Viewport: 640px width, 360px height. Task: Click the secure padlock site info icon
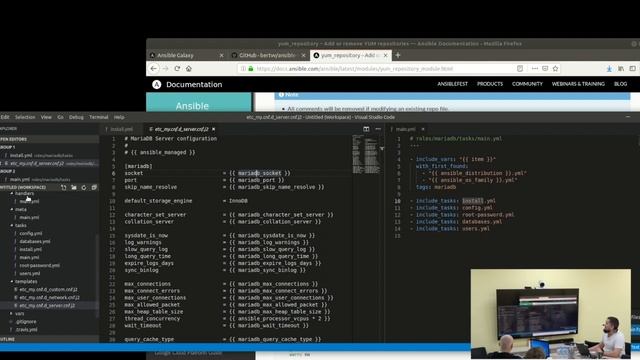point(251,69)
